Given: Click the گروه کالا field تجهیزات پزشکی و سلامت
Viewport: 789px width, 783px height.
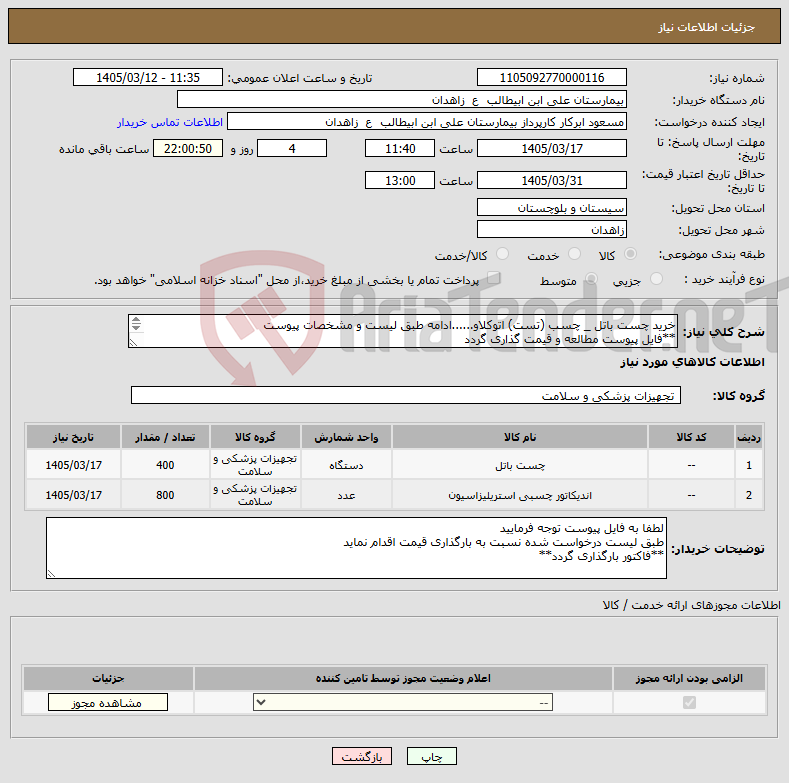Looking at the screenshot, I should click(x=406, y=396).
